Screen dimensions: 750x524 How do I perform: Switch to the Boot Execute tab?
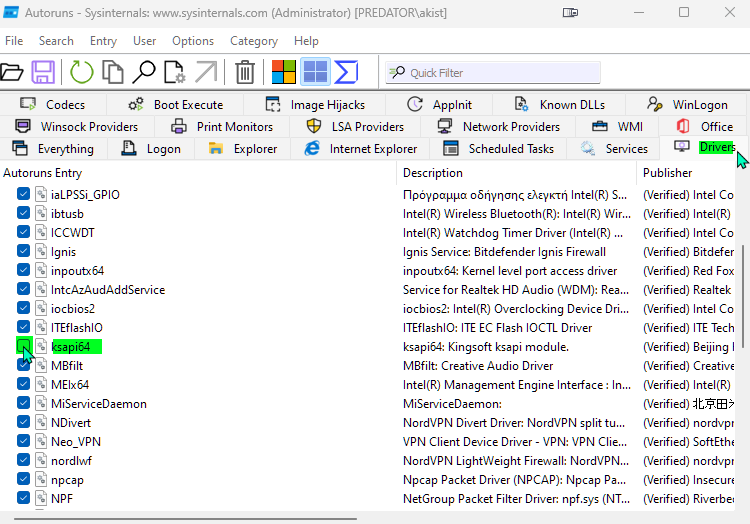[175, 104]
